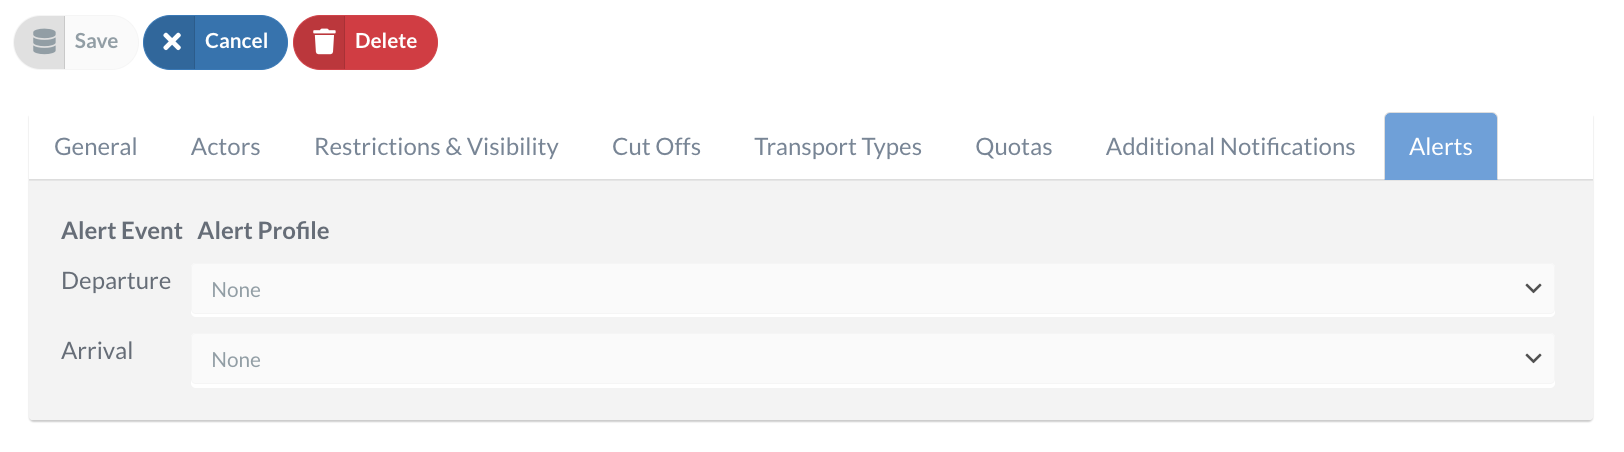This screenshot has height=452, width=1624.
Task: Open the Departure alert profile dropdown
Action: pos(860,290)
